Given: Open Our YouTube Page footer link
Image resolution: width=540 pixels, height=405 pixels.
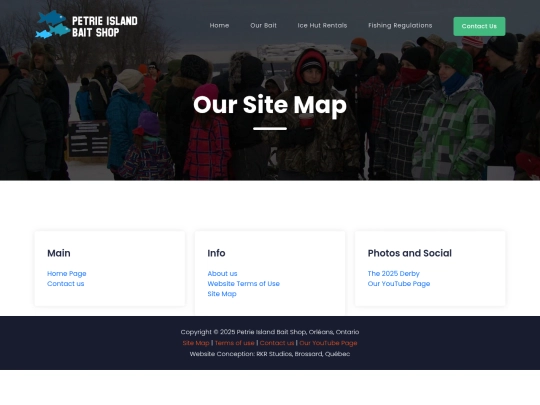Looking at the screenshot, I should point(328,343).
